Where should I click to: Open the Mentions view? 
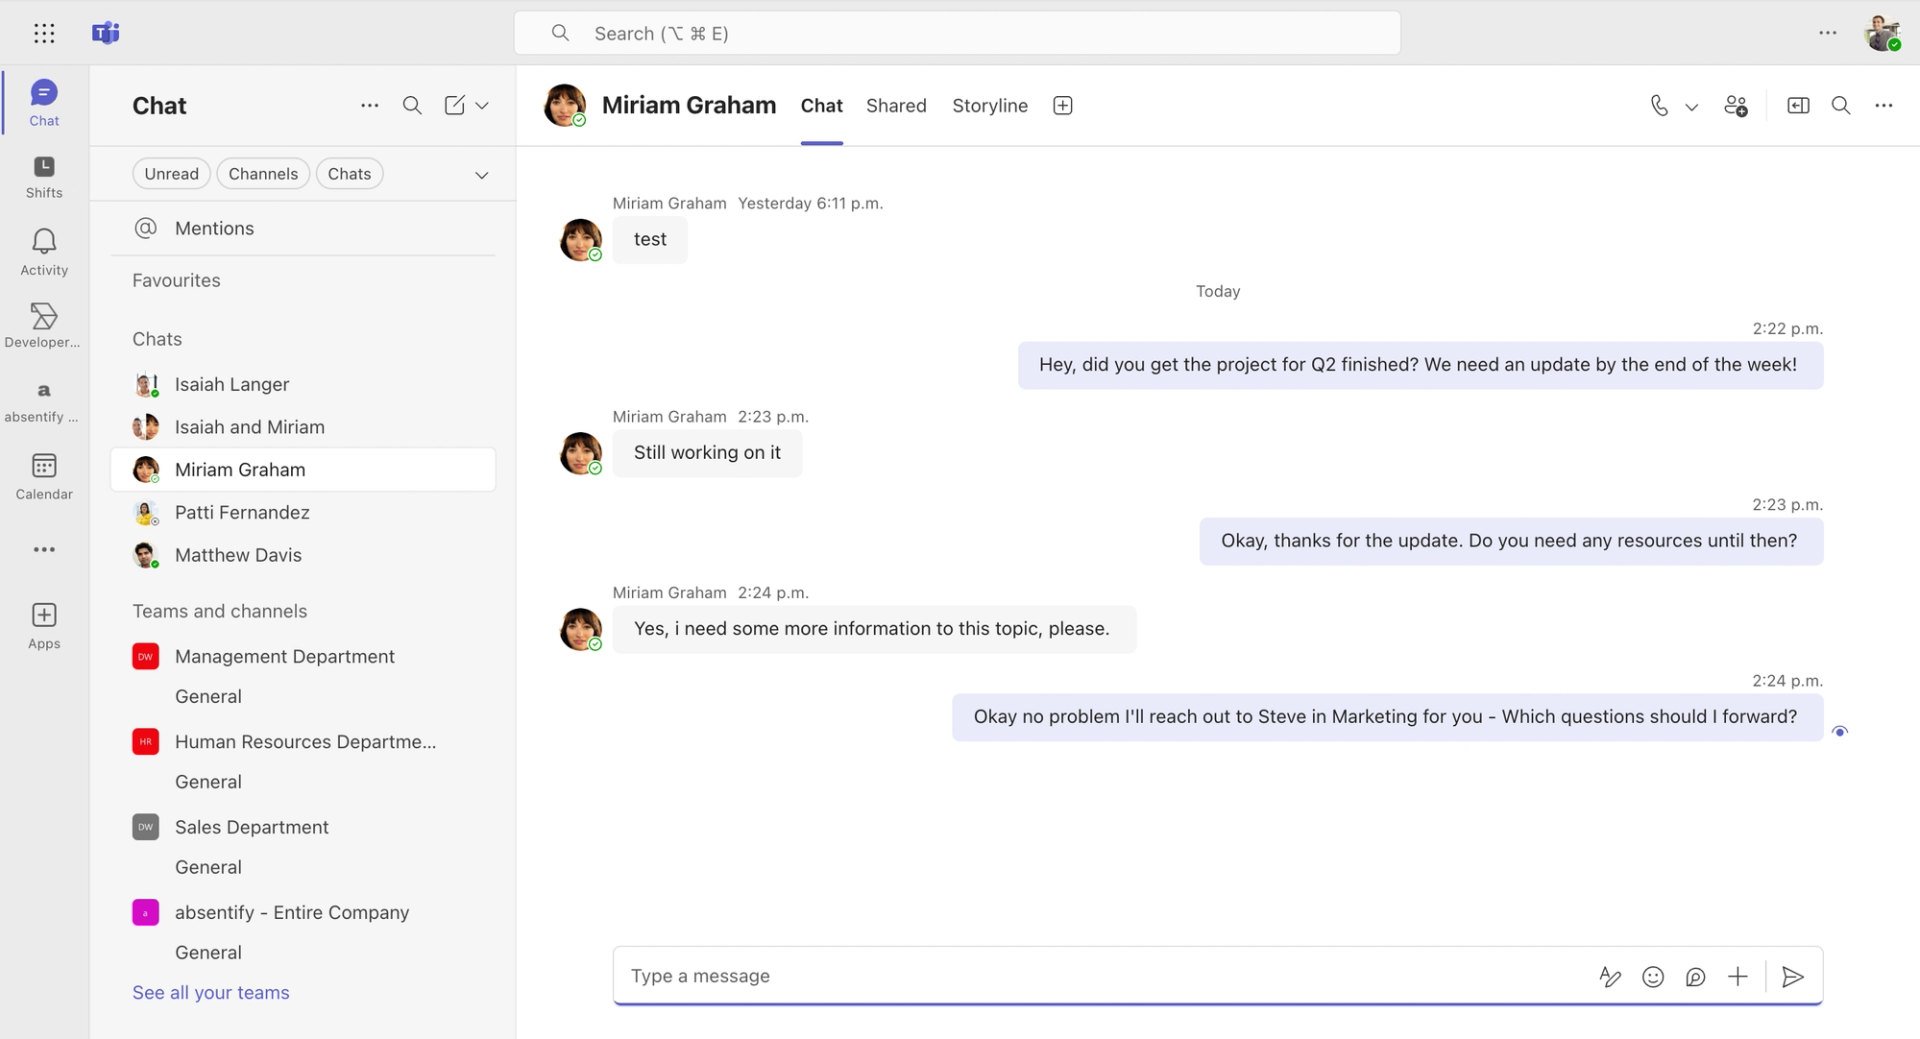(303, 228)
